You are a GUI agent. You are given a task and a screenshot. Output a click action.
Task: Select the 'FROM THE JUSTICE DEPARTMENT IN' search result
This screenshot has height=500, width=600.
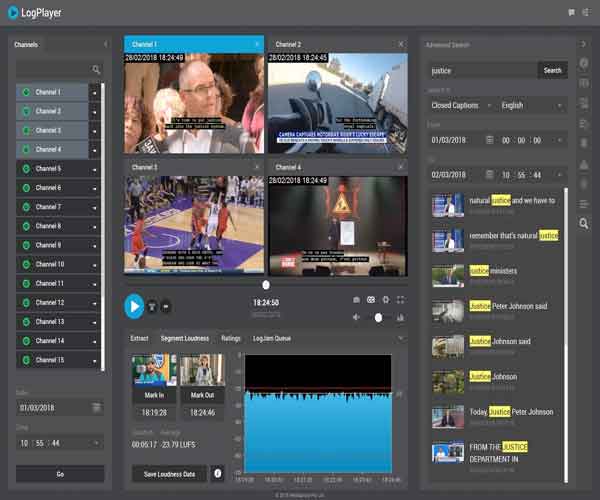click(497, 453)
